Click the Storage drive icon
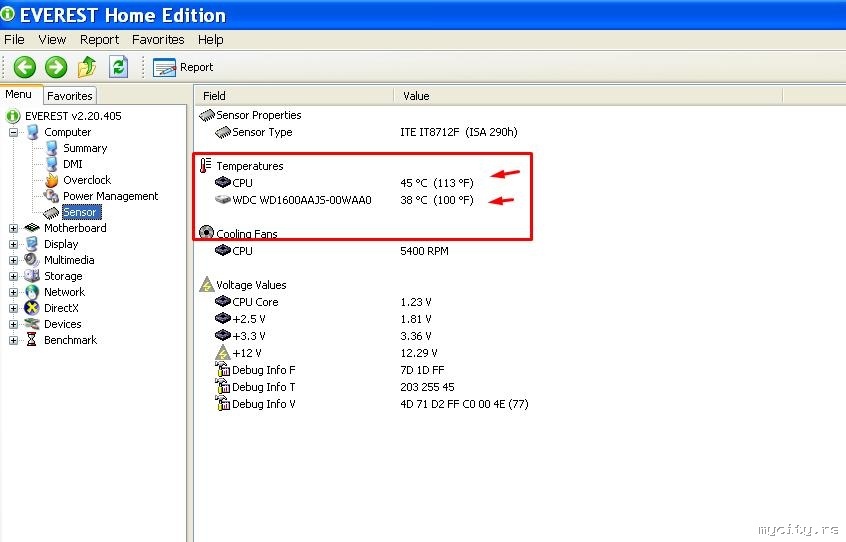This screenshot has width=846, height=542. pos(32,276)
